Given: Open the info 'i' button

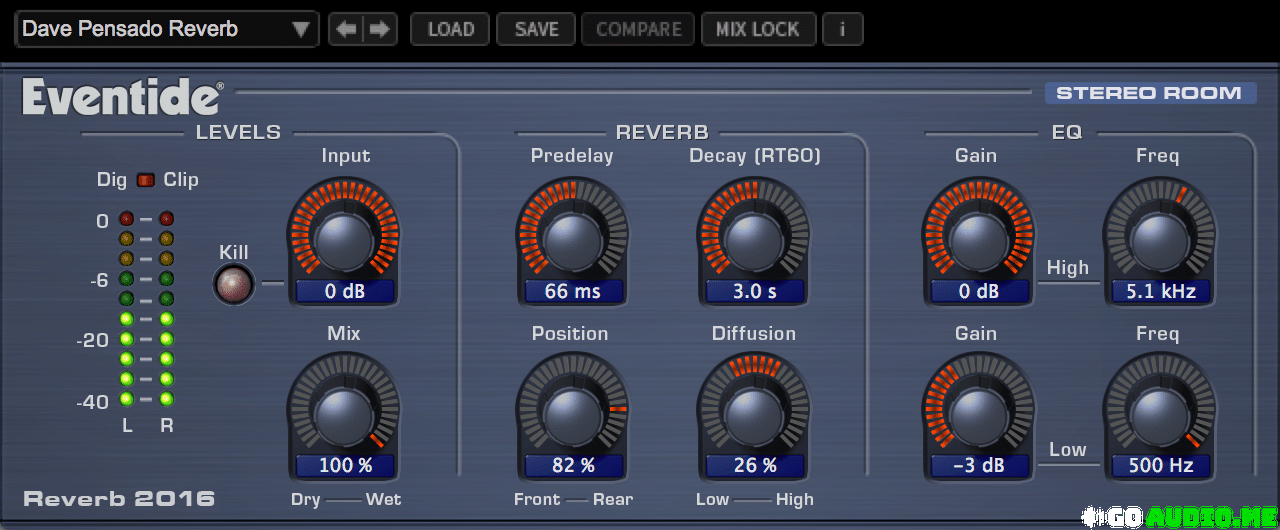Looking at the screenshot, I should point(842,30).
